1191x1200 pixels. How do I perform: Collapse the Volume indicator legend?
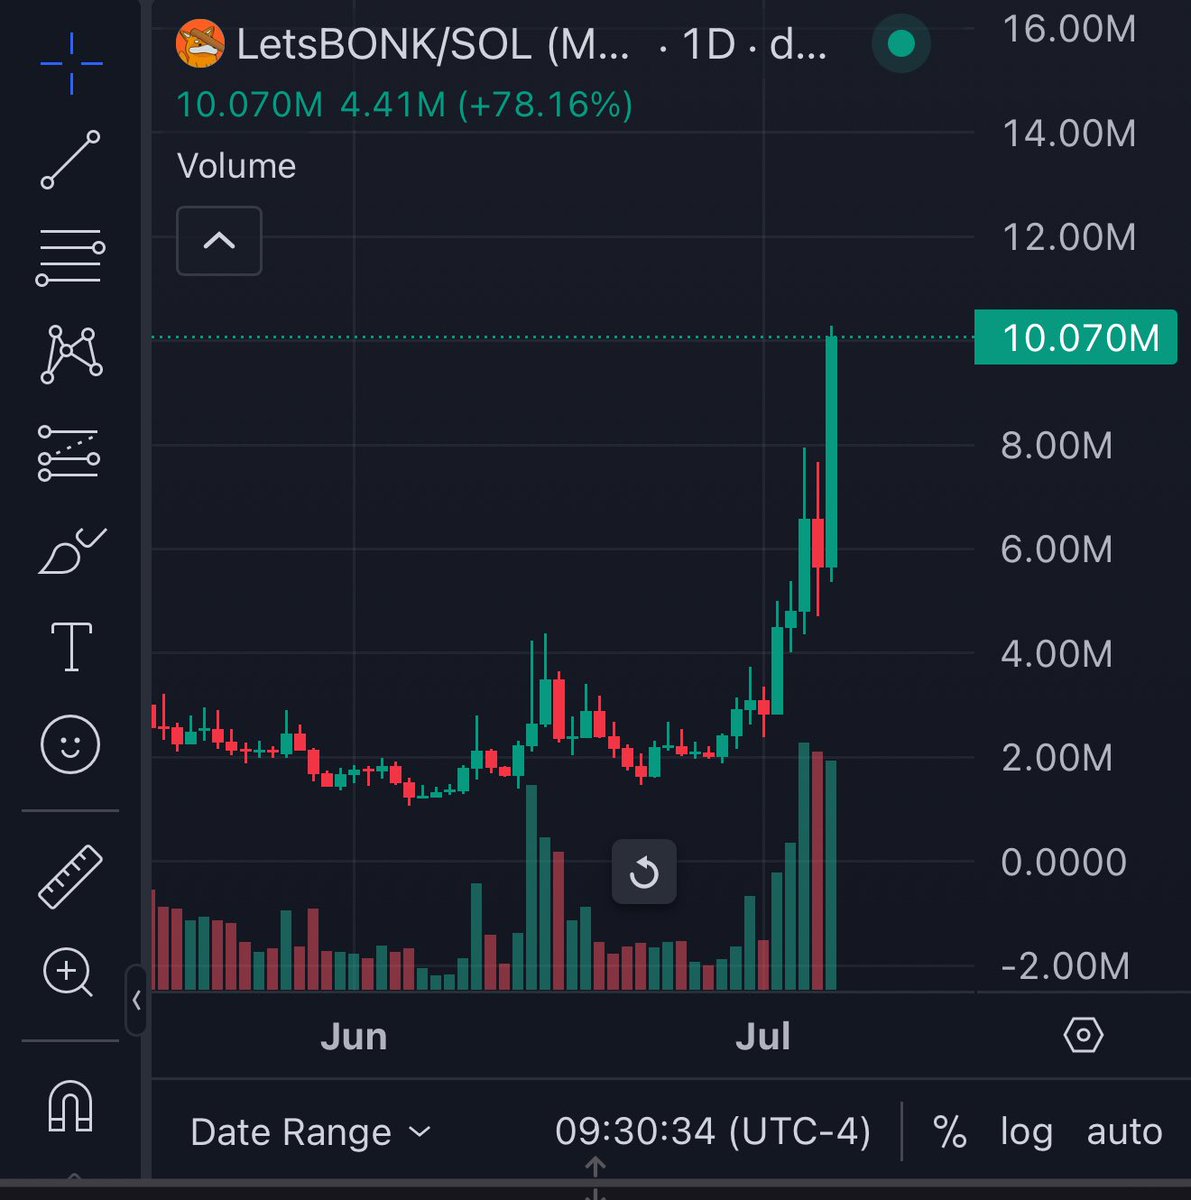(219, 241)
